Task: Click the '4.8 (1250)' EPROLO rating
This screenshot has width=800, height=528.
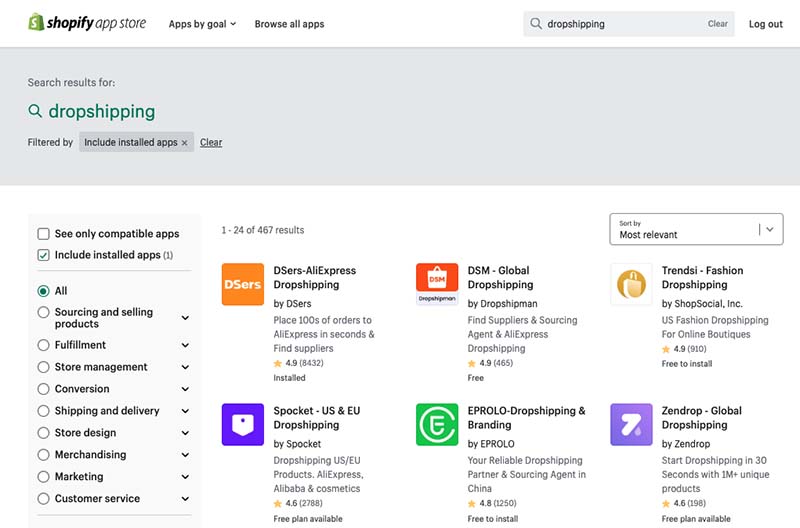Action: 492,504
